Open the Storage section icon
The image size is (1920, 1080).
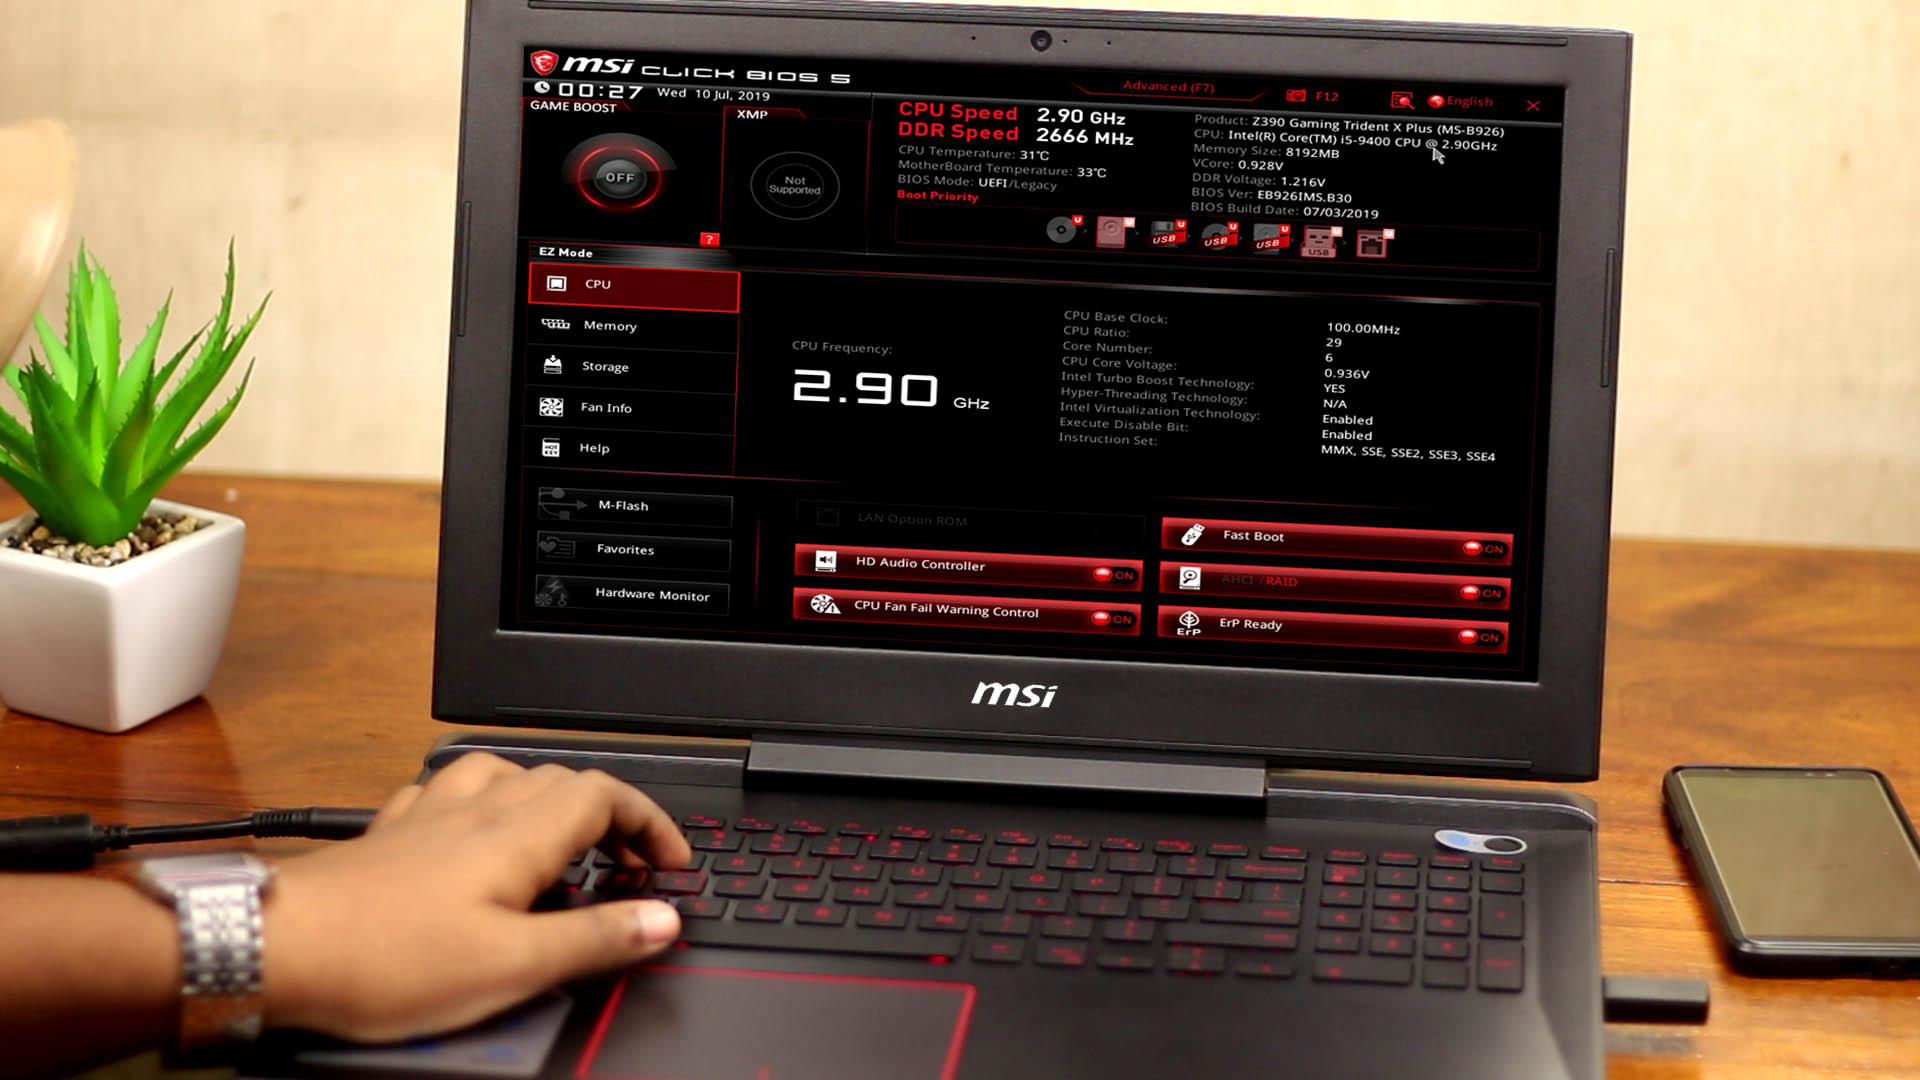pos(553,365)
